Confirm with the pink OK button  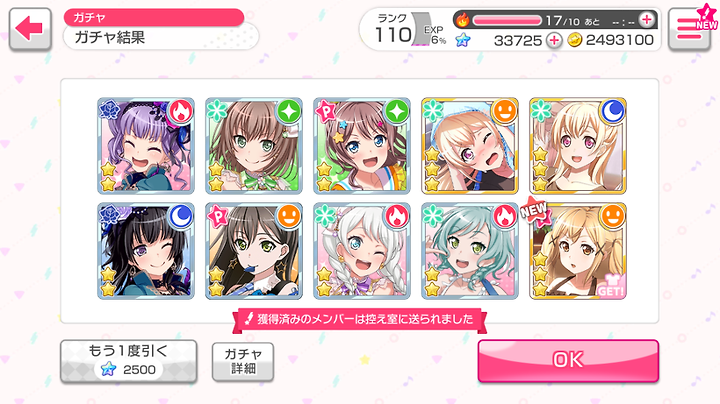[x=568, y=360]
